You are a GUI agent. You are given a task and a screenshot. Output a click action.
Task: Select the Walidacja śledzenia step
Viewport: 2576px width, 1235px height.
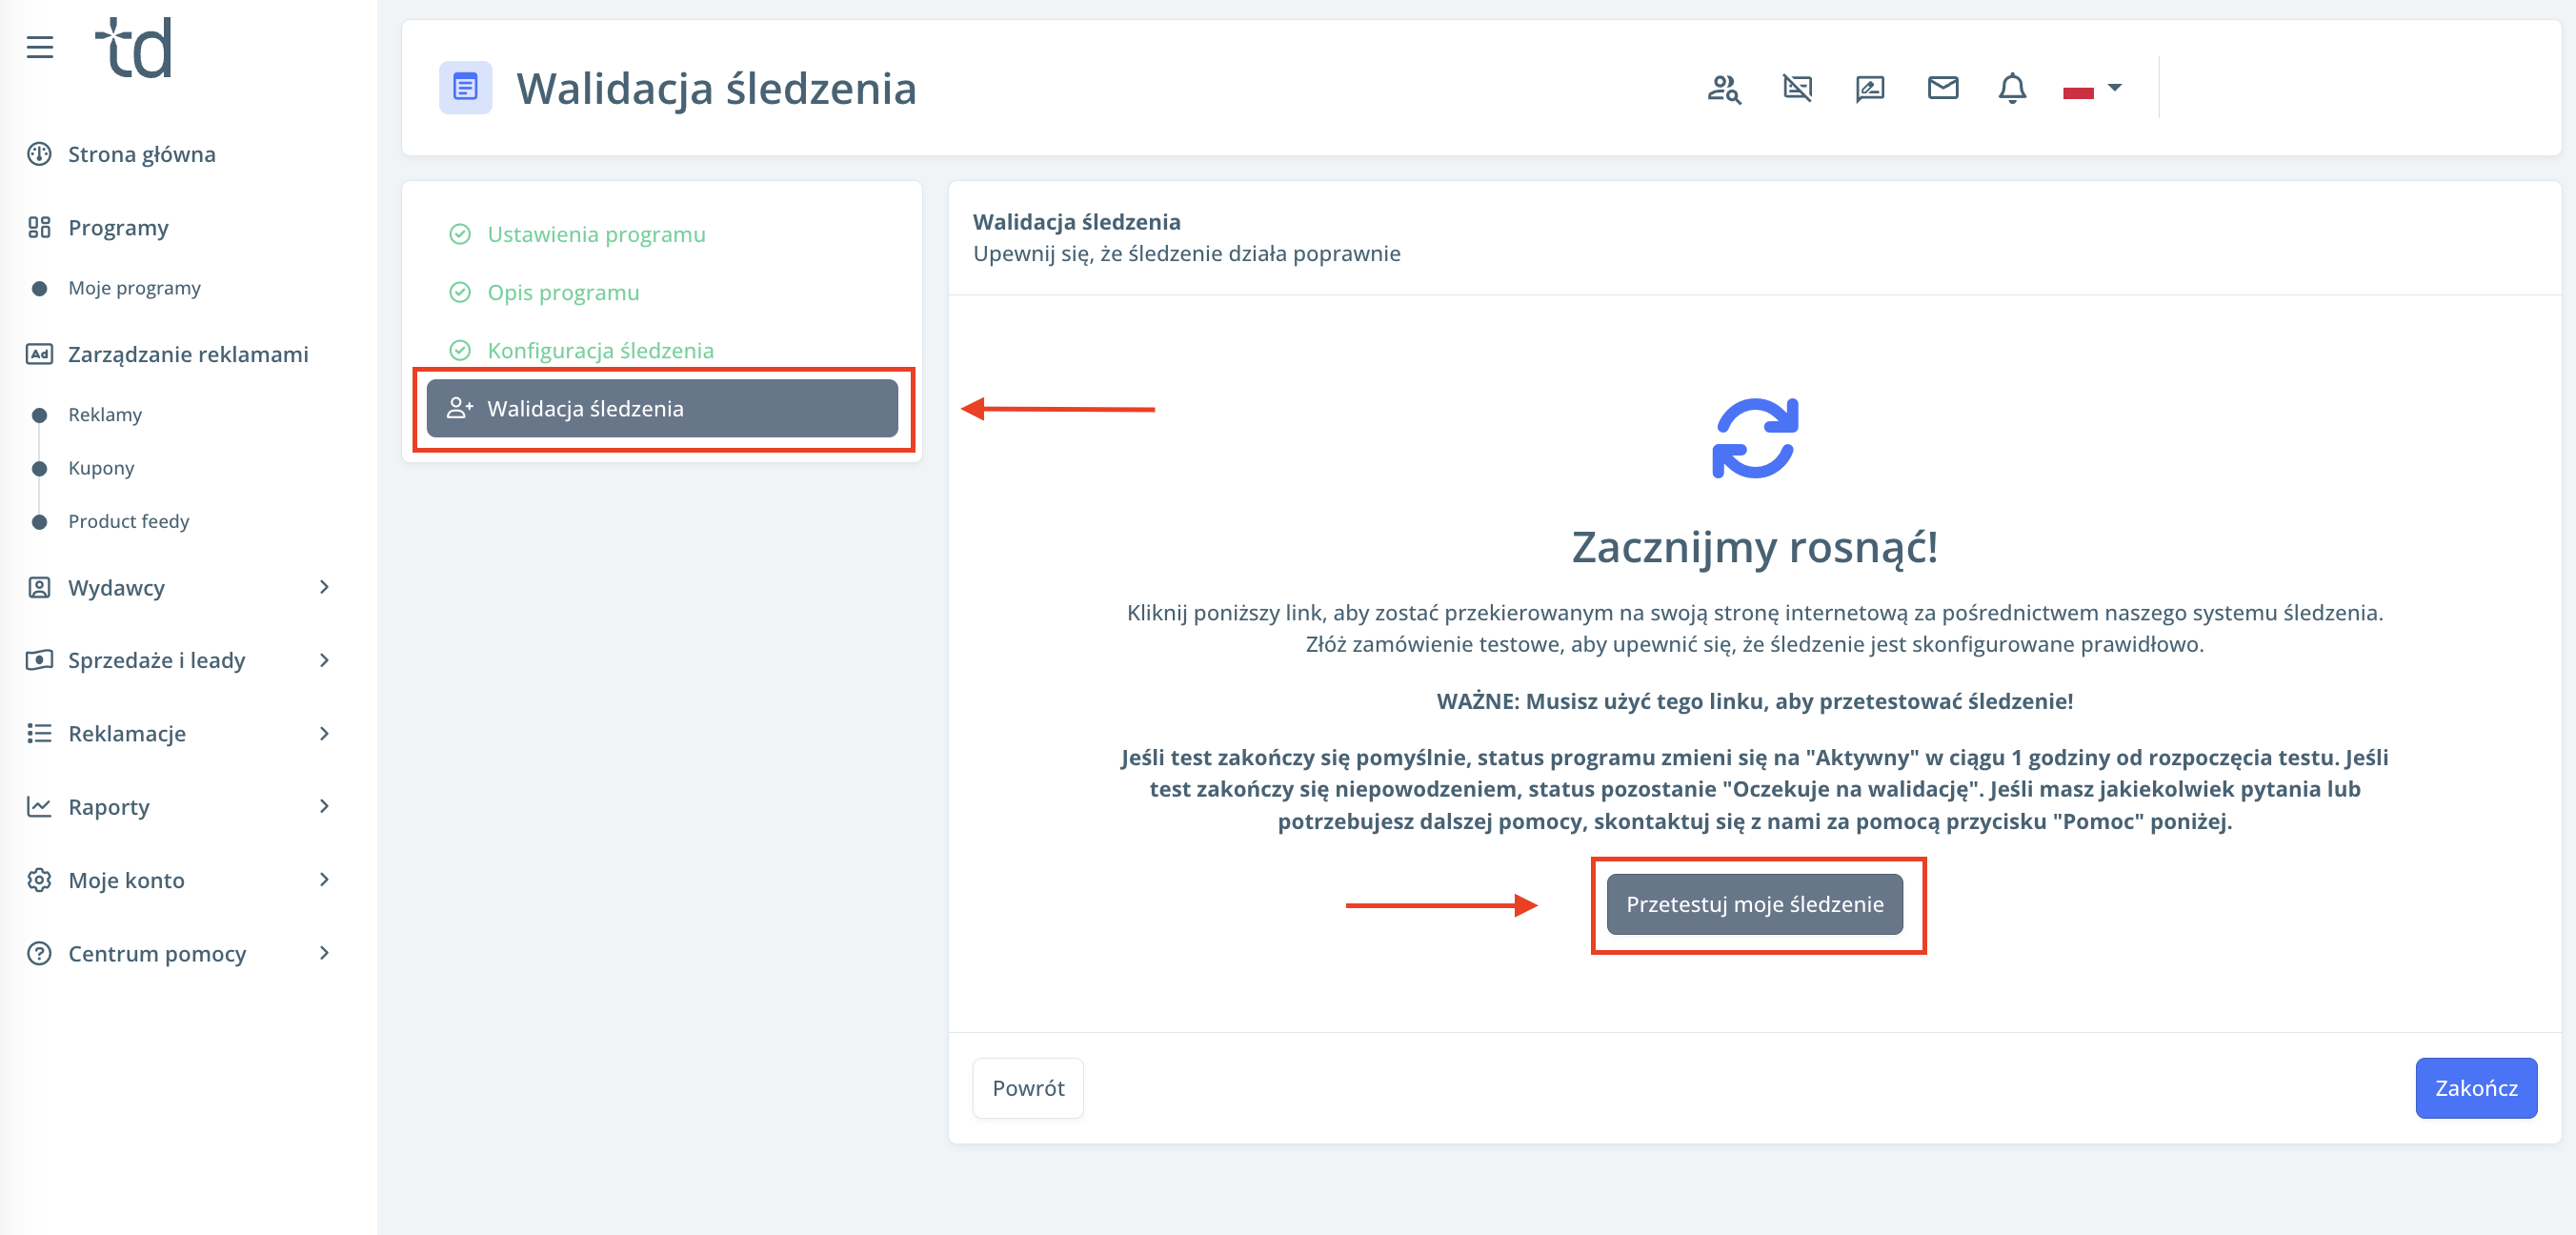pyautogui.click(x=662, y=408)
